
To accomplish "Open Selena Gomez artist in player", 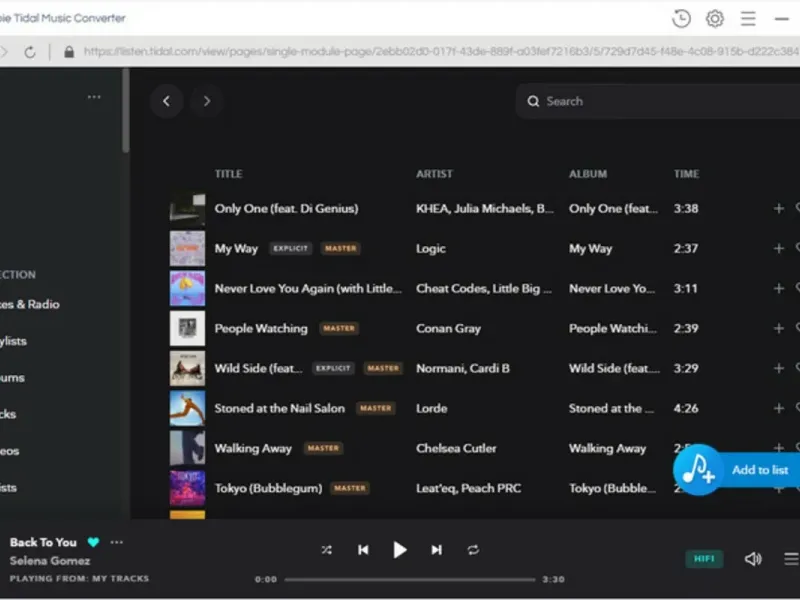I will coord(50,561).
